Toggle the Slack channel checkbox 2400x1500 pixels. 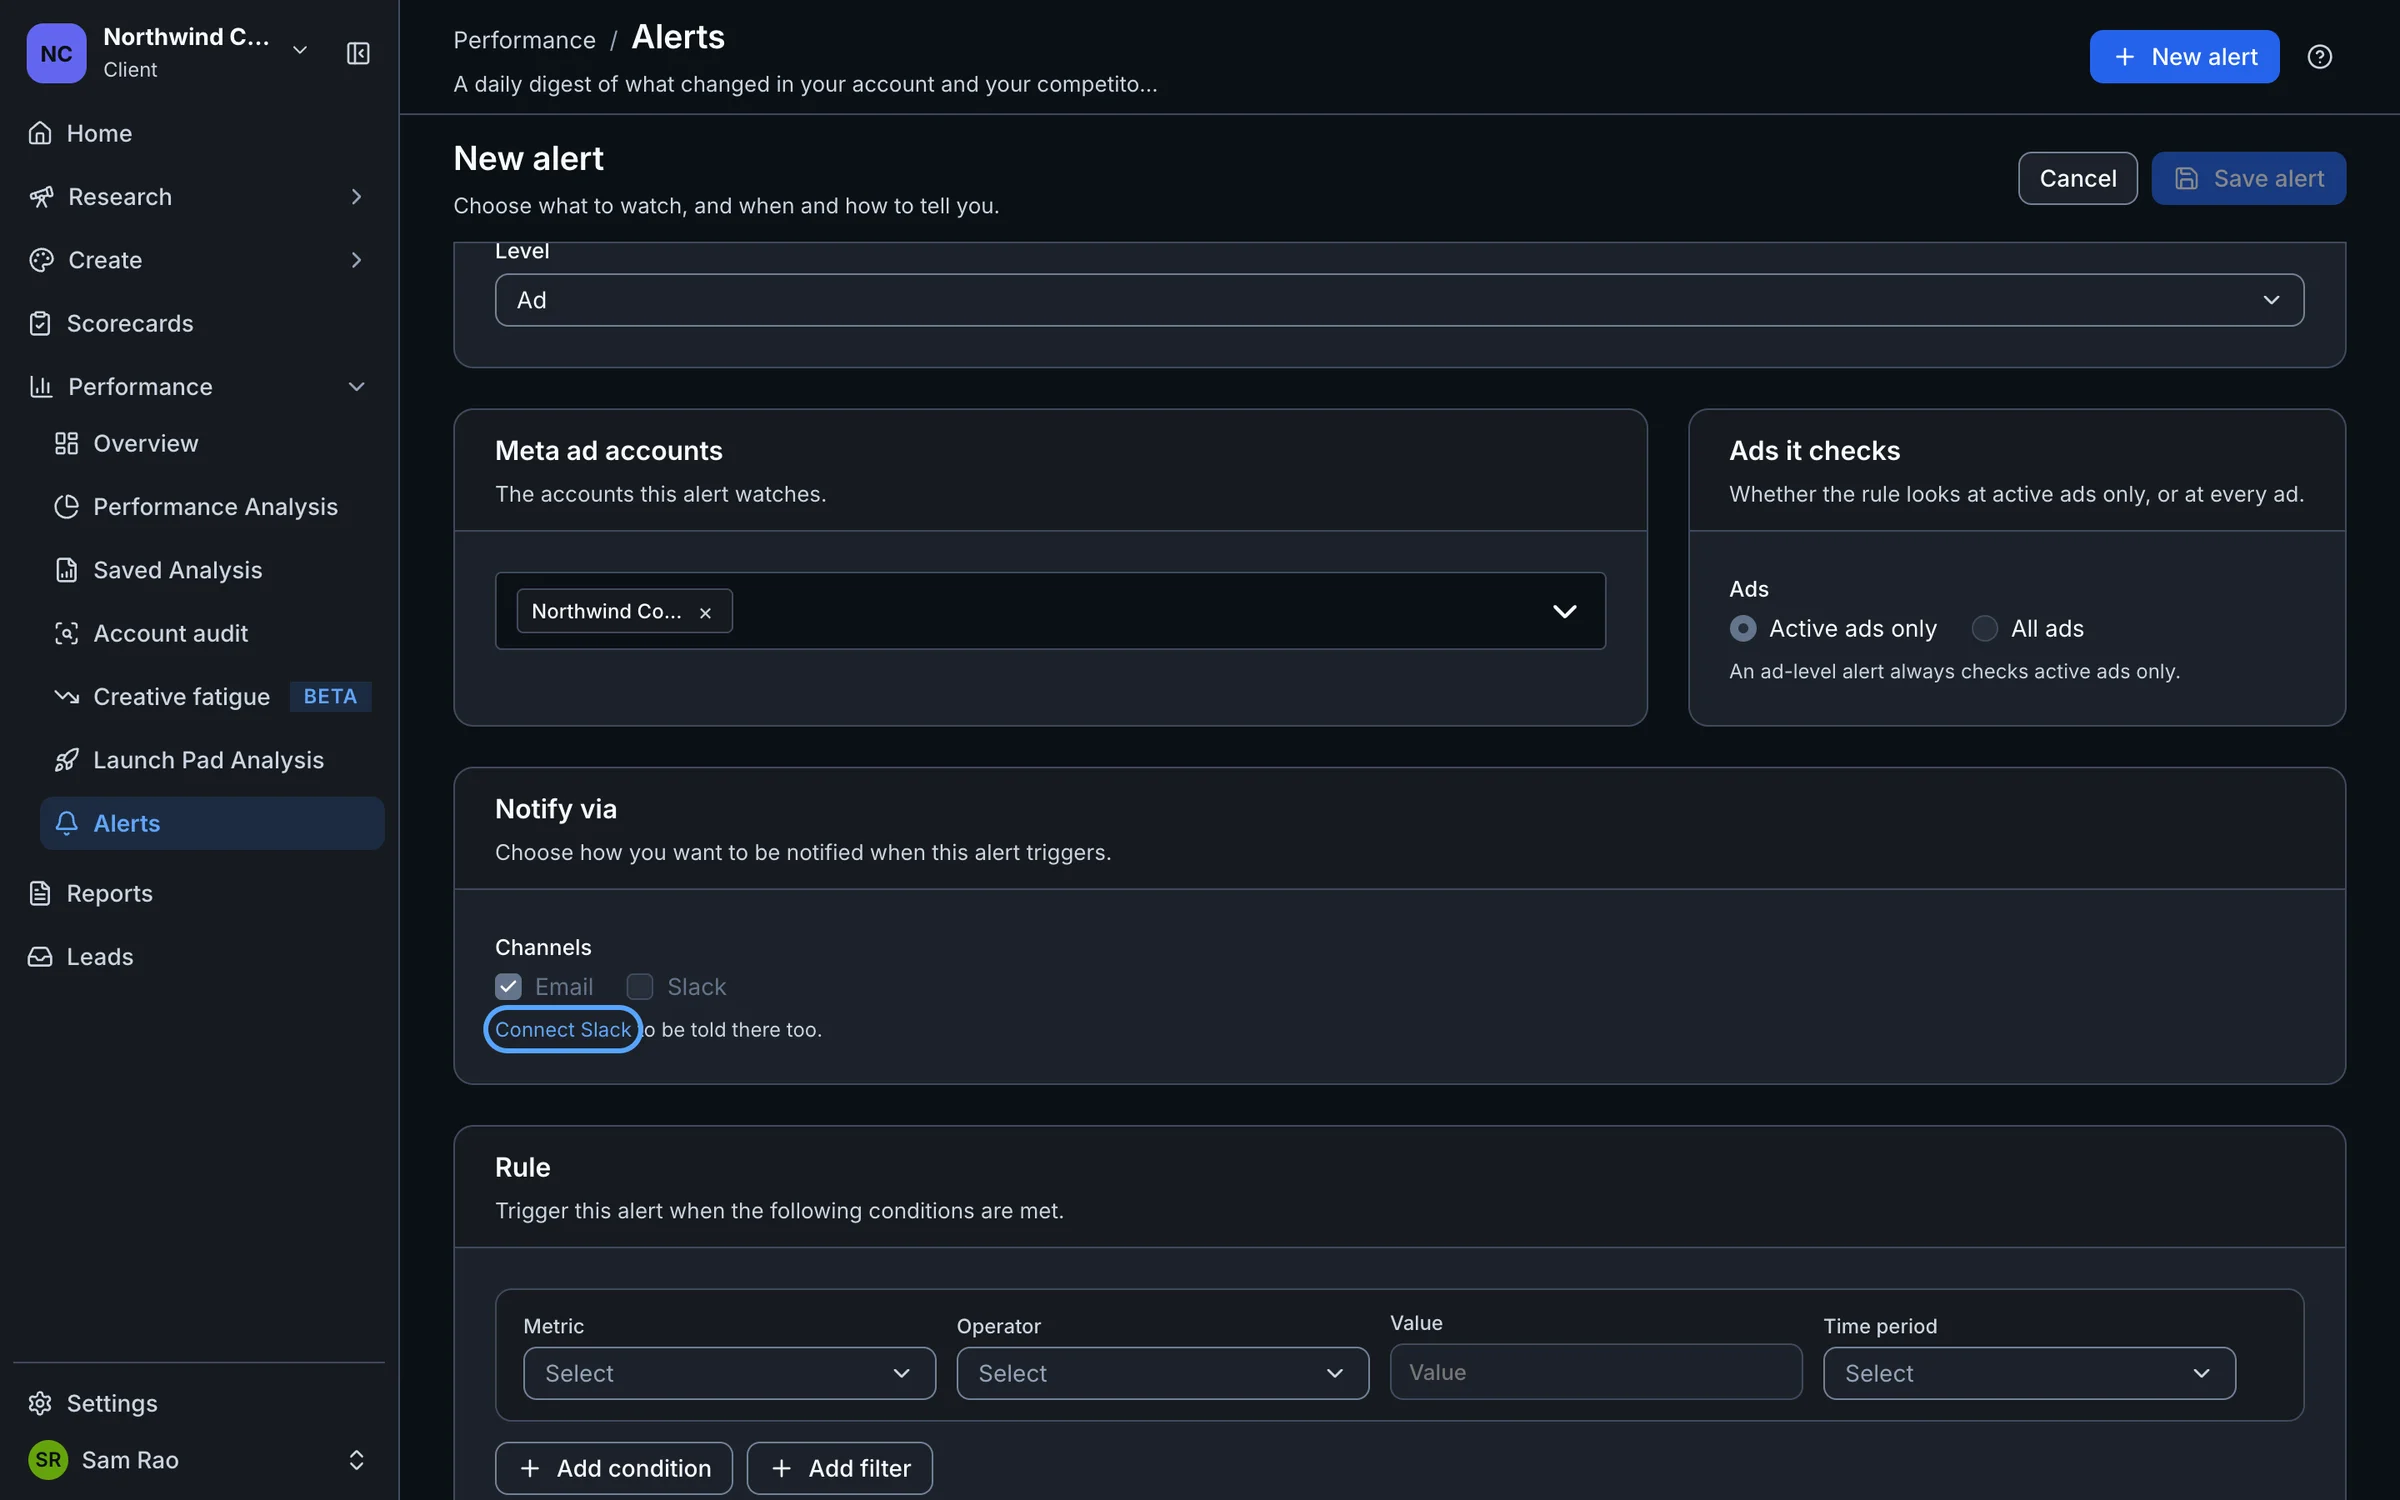tap(639, 987)
